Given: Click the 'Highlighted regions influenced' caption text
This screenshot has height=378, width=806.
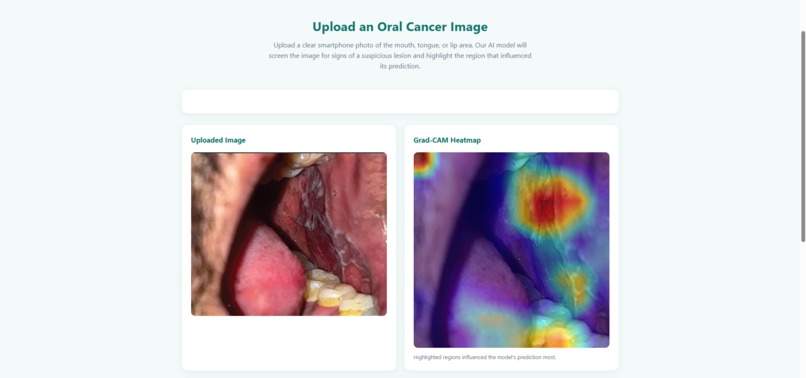Looking at the screenshot, I should (x=485, y=357).
